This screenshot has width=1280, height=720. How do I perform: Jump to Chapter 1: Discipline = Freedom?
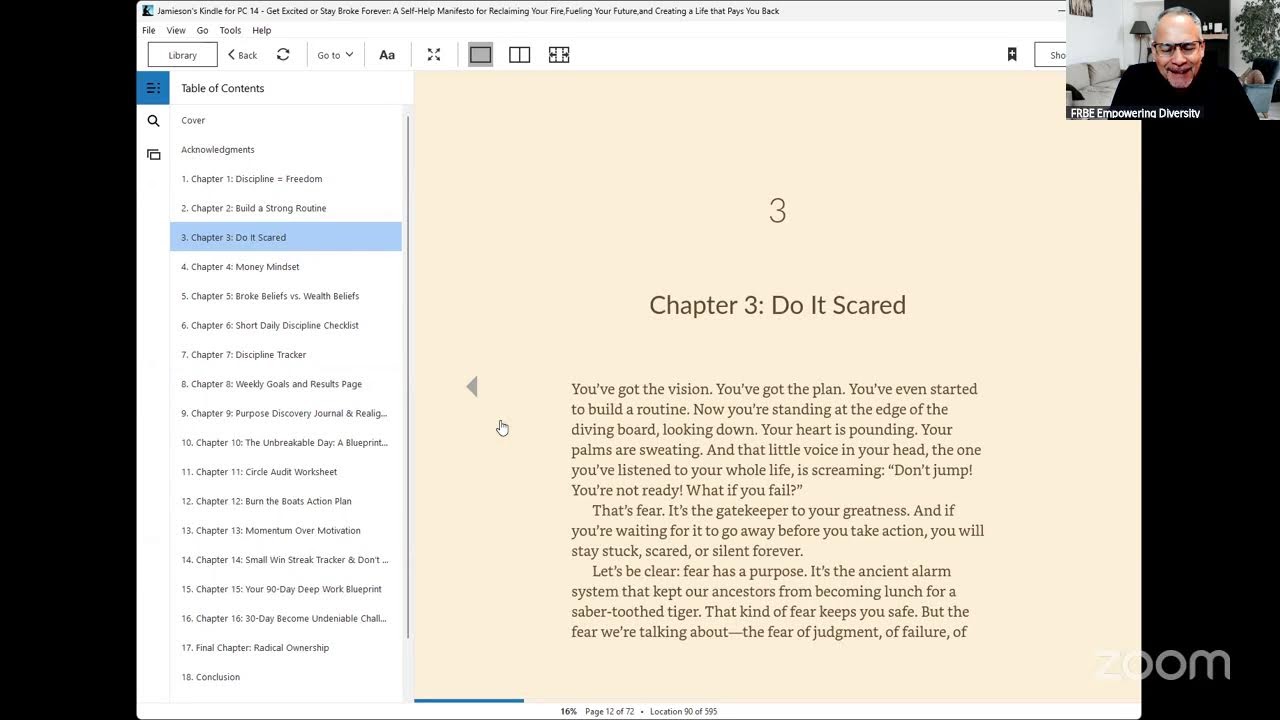tap(285, 179)
